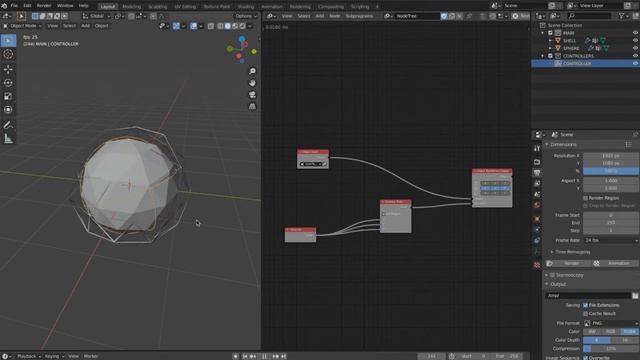Click the output folder browse icon
This screenshot has height=360, width=640.
[x=635, y=296]
